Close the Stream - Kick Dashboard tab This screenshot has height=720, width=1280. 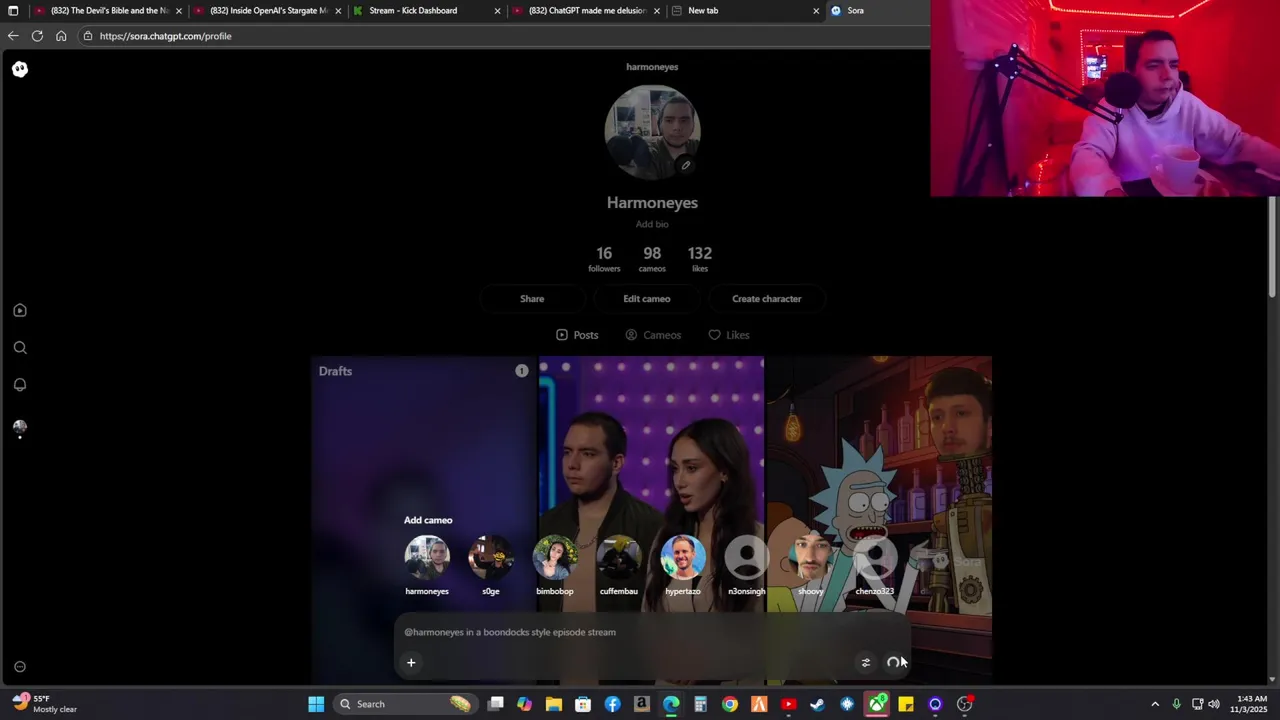coord(497,11)
